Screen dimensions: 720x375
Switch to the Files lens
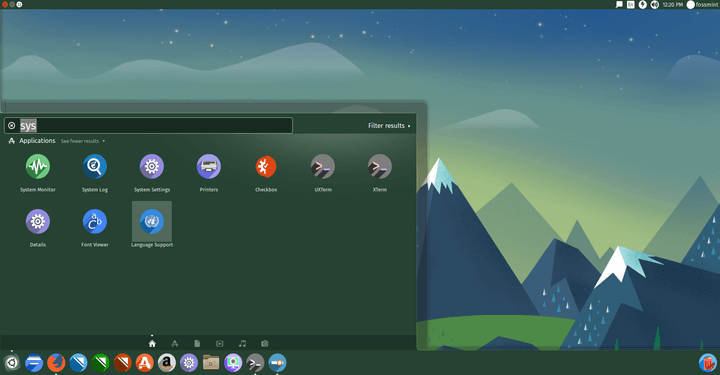pos(197,343)
